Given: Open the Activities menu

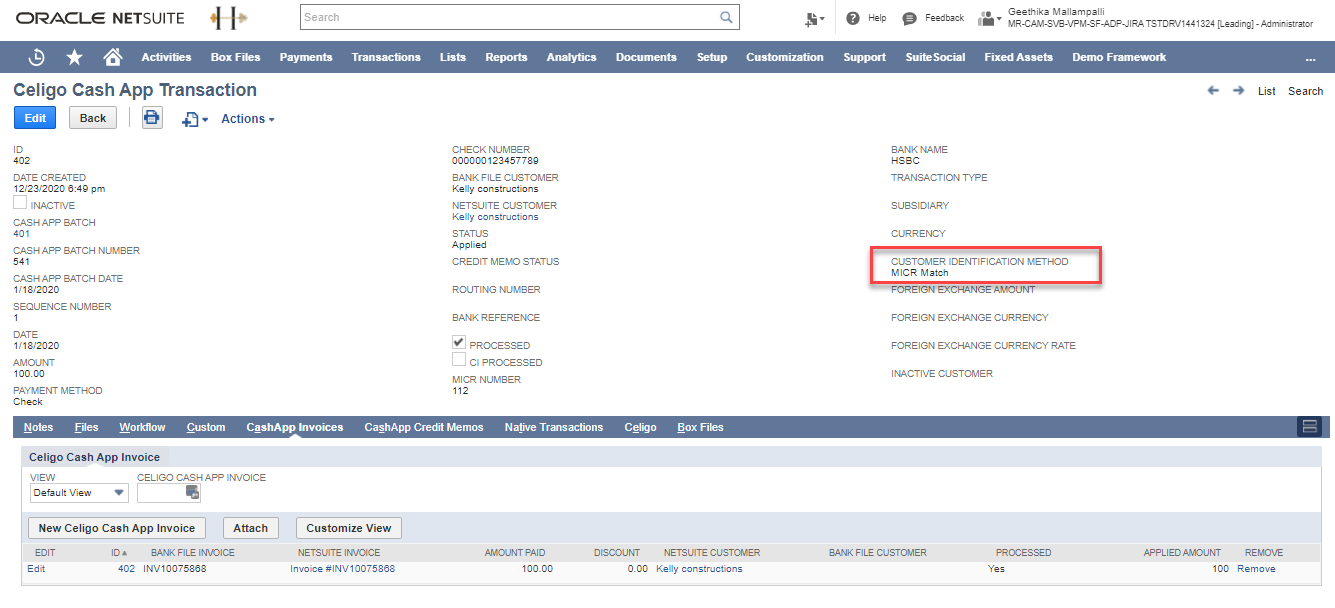Looking at the screenshot, I should (166, 57).
